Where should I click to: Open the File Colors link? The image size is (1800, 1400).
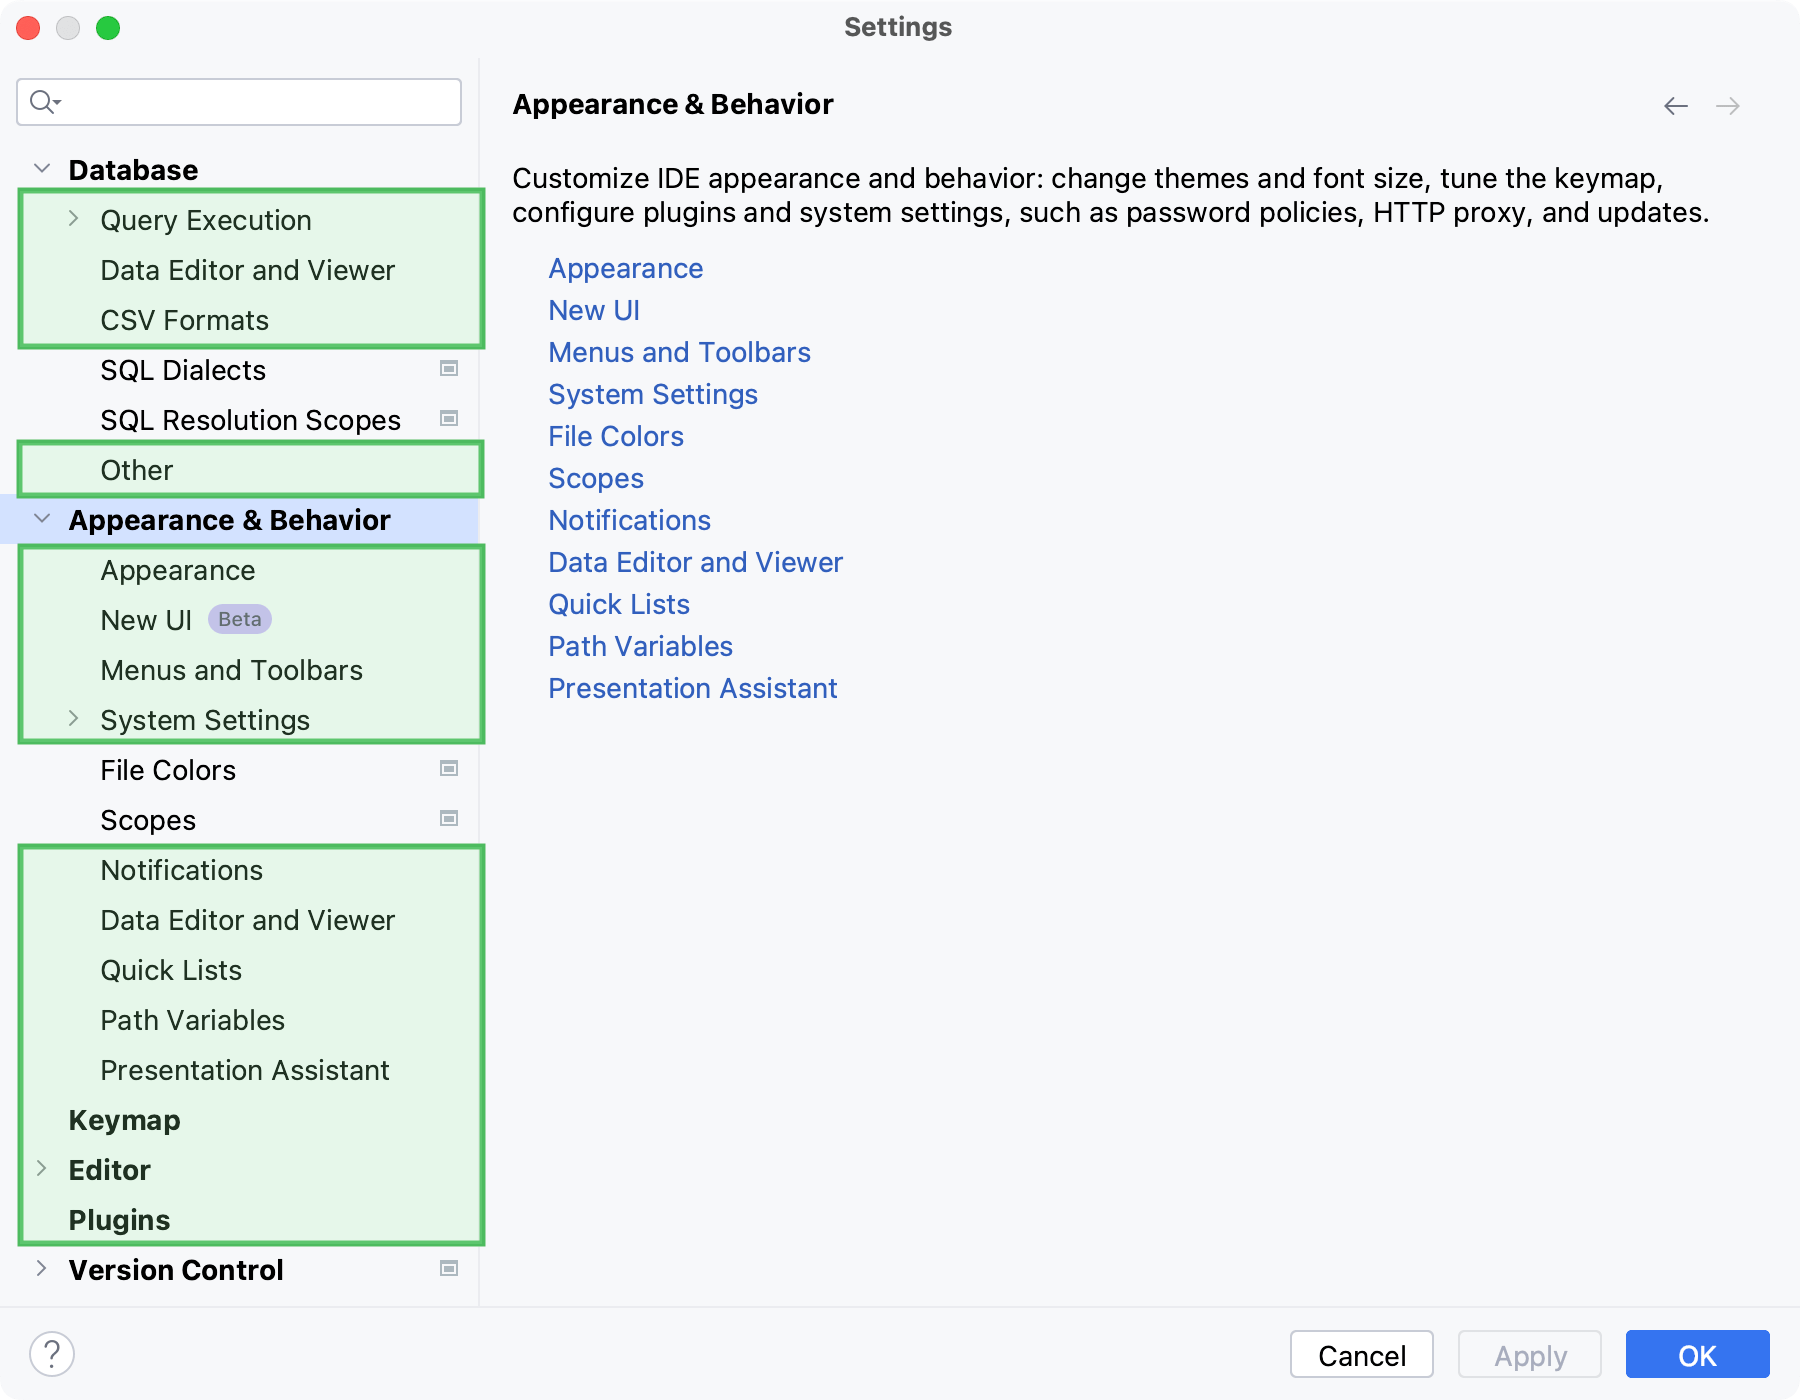(616, 437)
